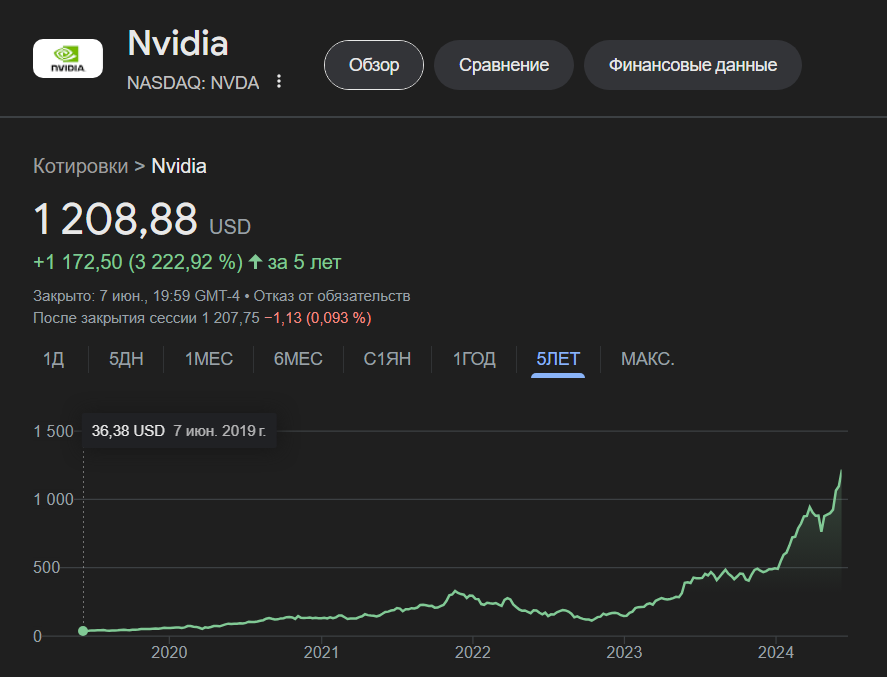
Task: Switch to Финансовые данные tab
Action: click(x=692, y=65)
